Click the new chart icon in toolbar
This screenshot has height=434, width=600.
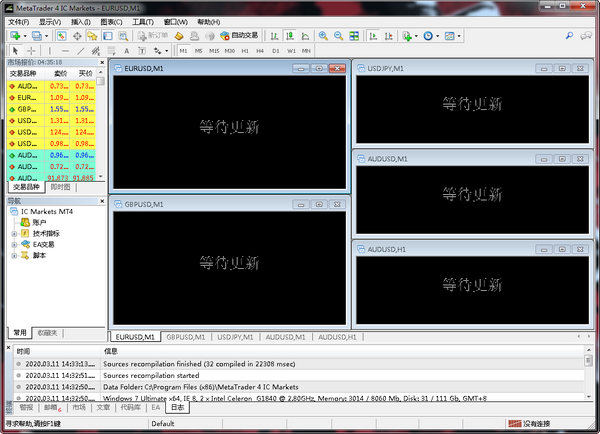[15, 35]
